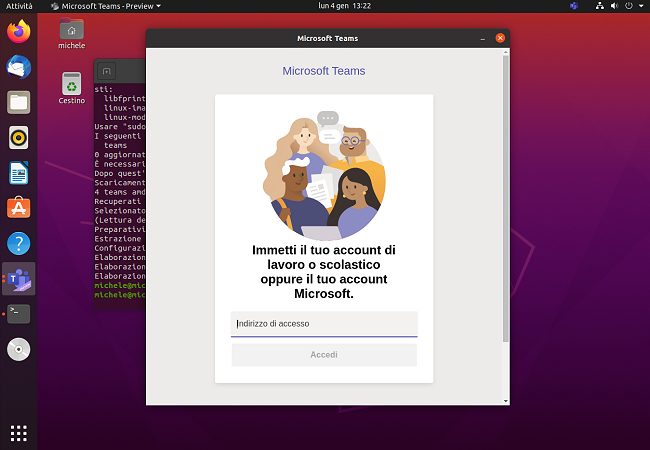The height and width of the screenshot is (450, 650).
Task: Open Ubuntu Software store icon
Action: pos(19,208)
